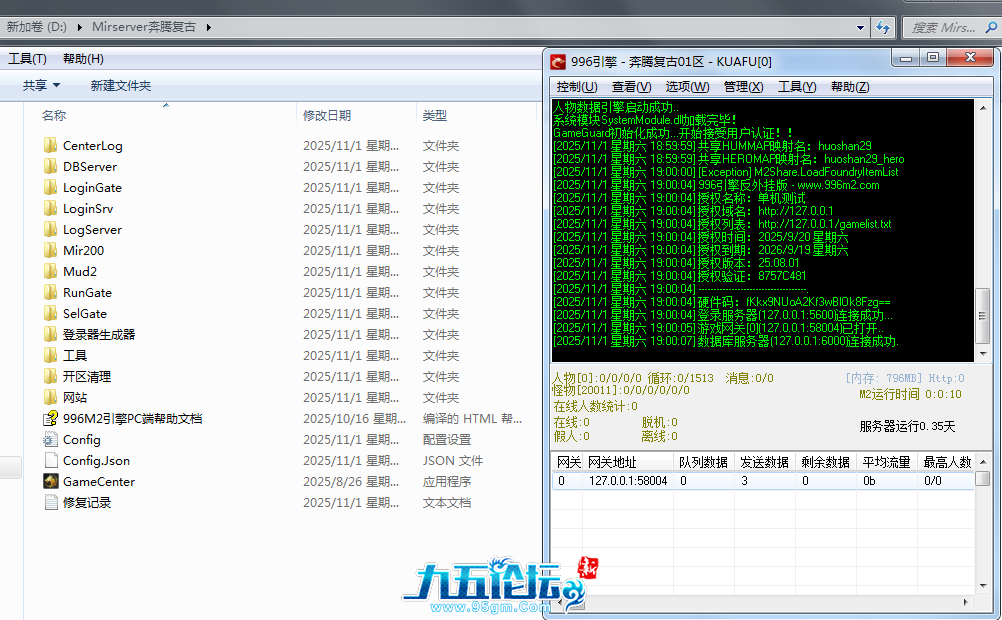1002x620 pixels.
Task: Sort files by the 修改日期 column header
Action: 327,116
